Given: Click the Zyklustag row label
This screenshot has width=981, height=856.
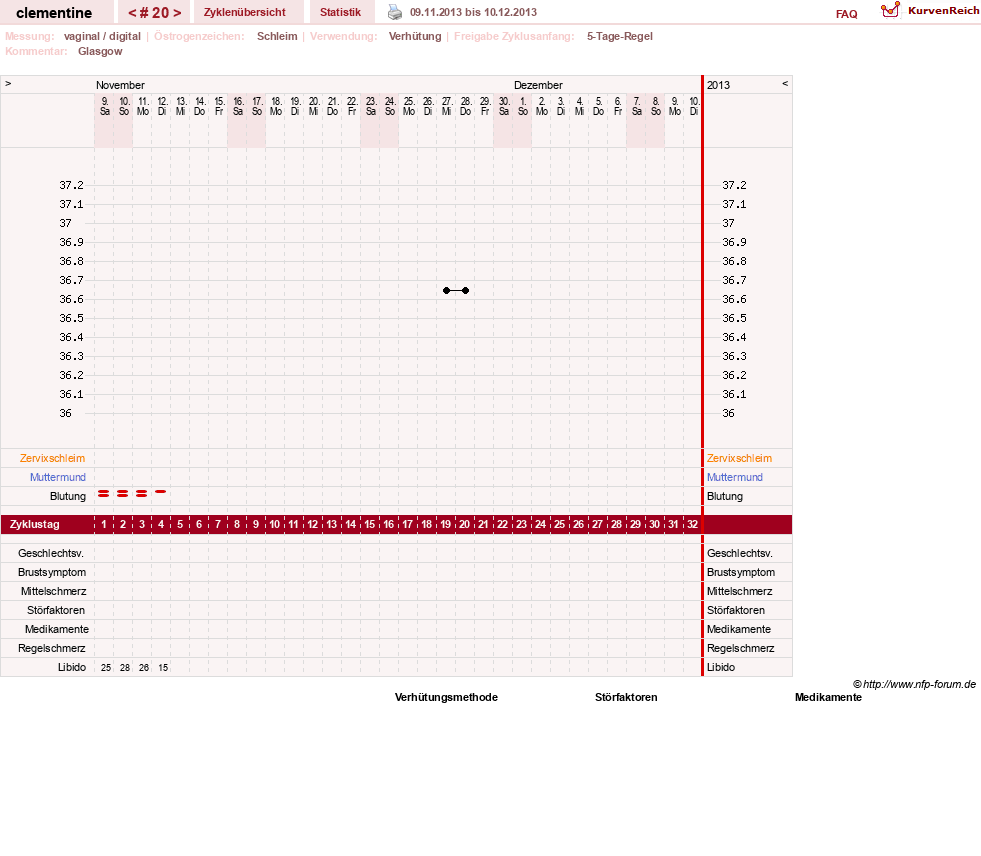Looking at the screenshot, I should coord(34,524).
